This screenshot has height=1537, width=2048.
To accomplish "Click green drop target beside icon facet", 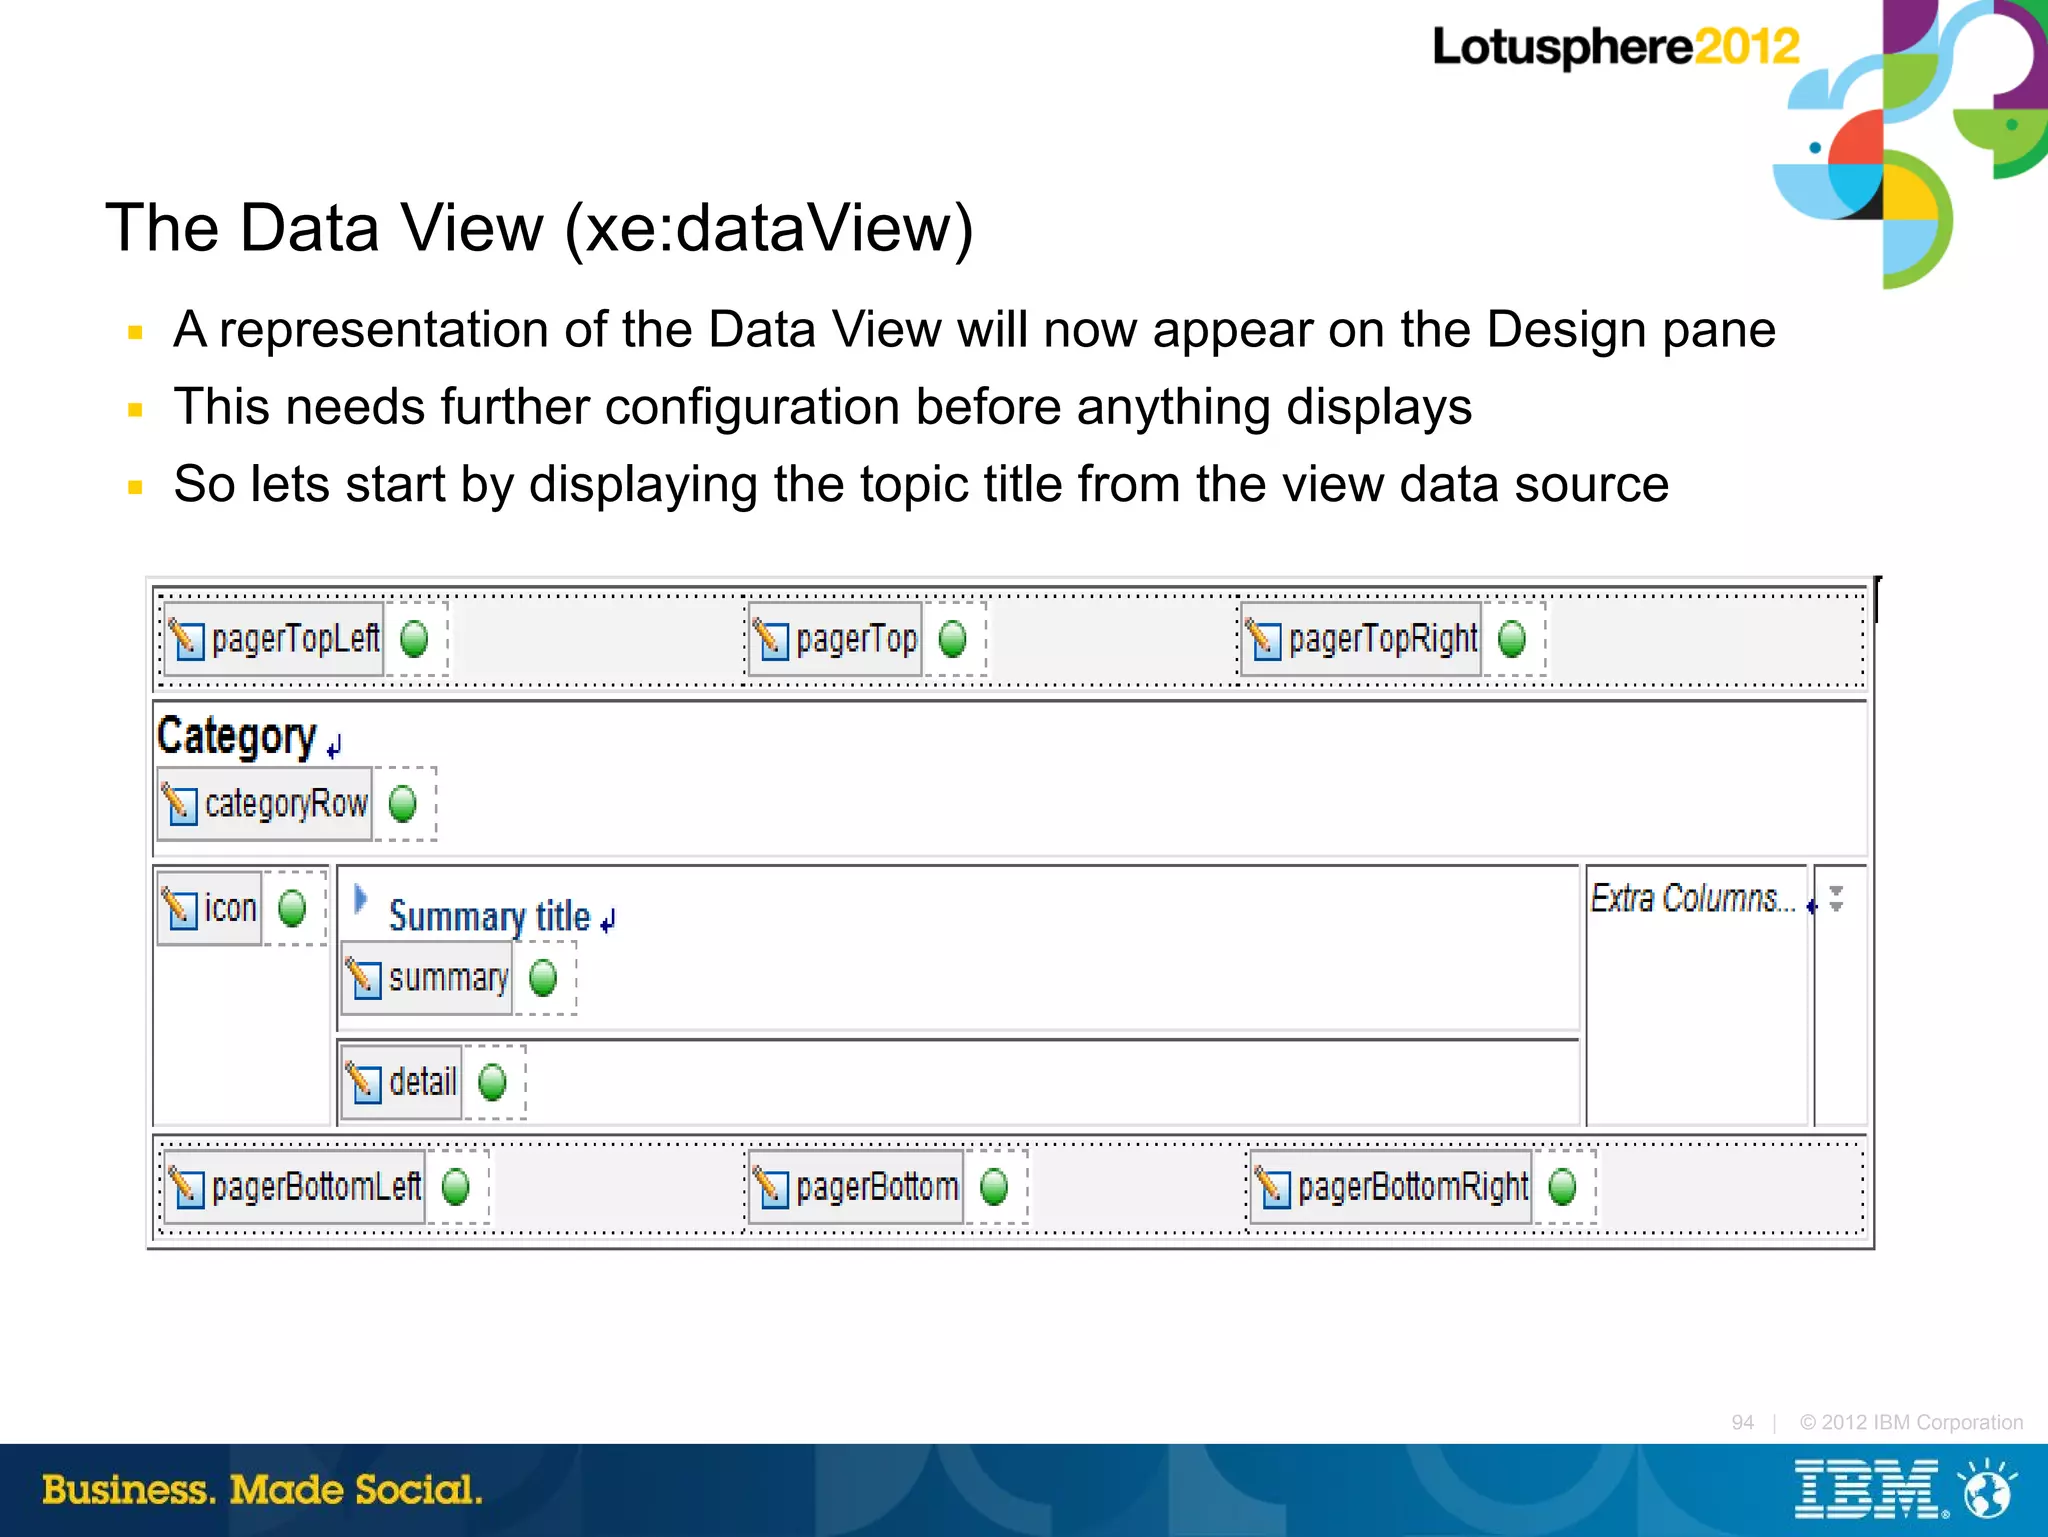I will [x=292, y=908].
